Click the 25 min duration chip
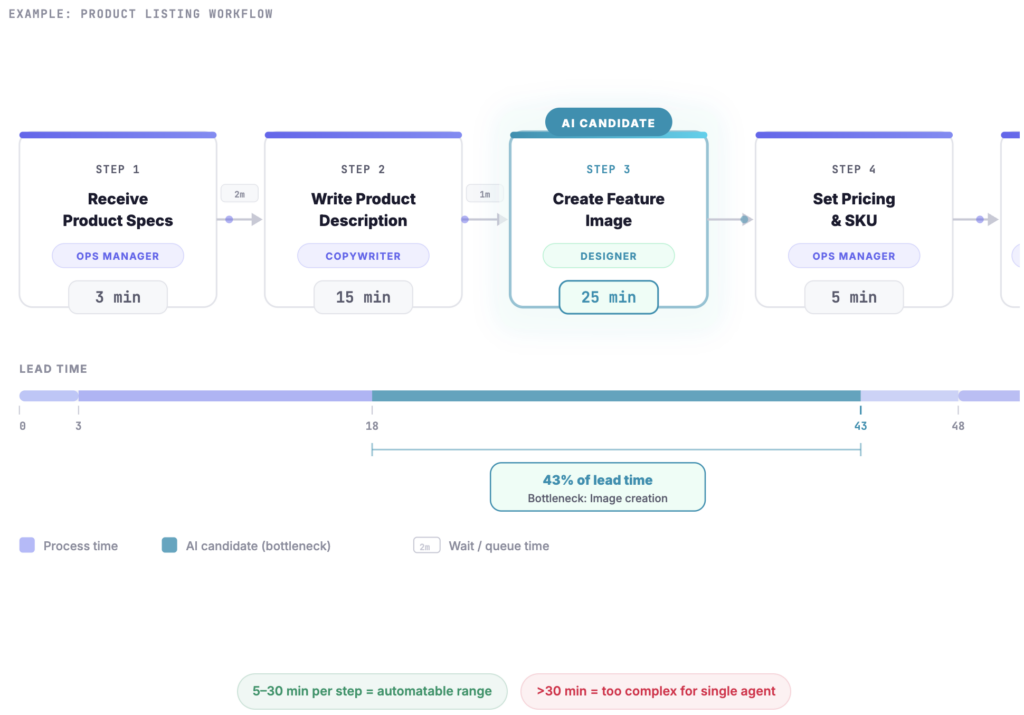 pyautogui.click(x=608, y=297)
